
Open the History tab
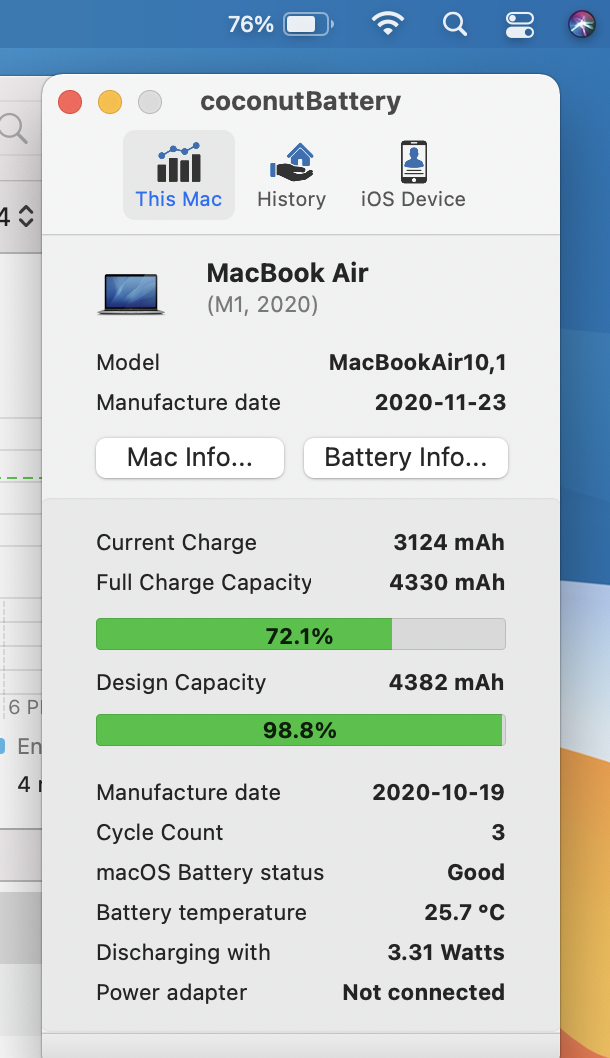pyautogui.click(x=291, y=175)
